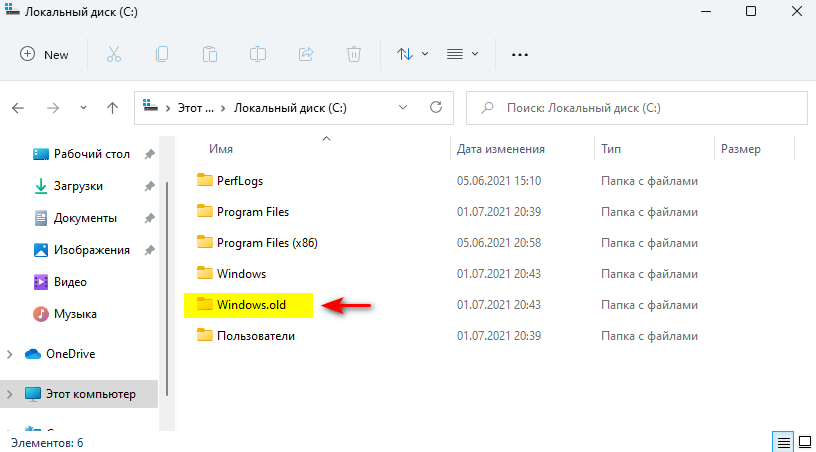
Task: Expand the address bar history dropdown
Action: point(403,108)
